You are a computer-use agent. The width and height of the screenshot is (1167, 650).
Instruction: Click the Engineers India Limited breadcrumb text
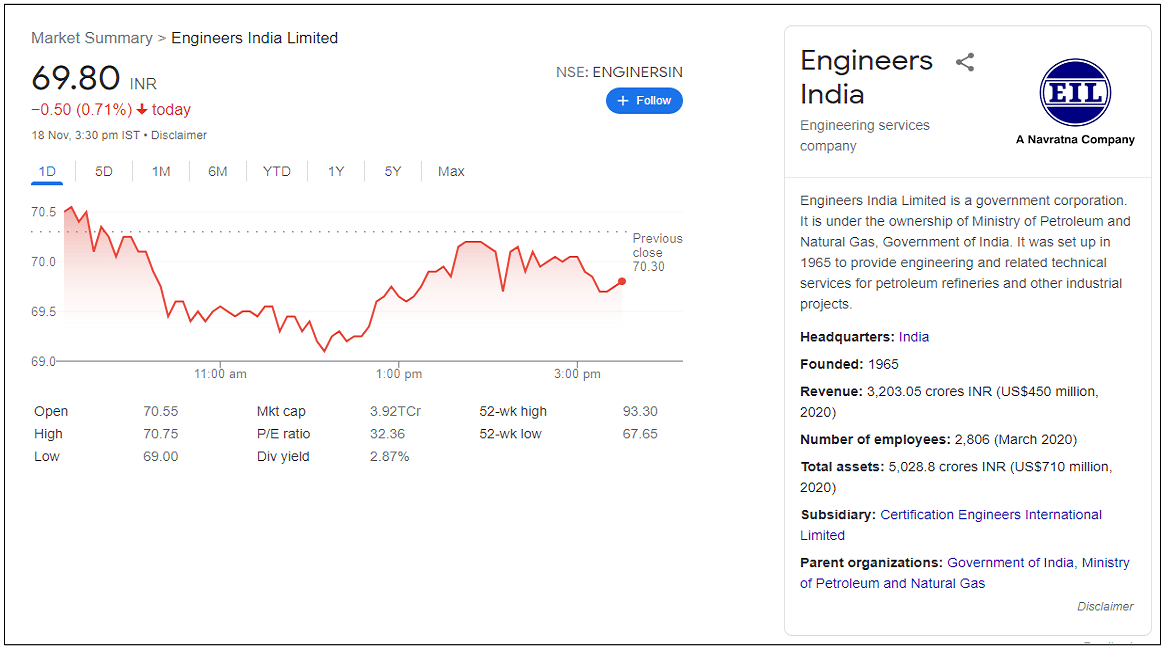coord(255,38)
